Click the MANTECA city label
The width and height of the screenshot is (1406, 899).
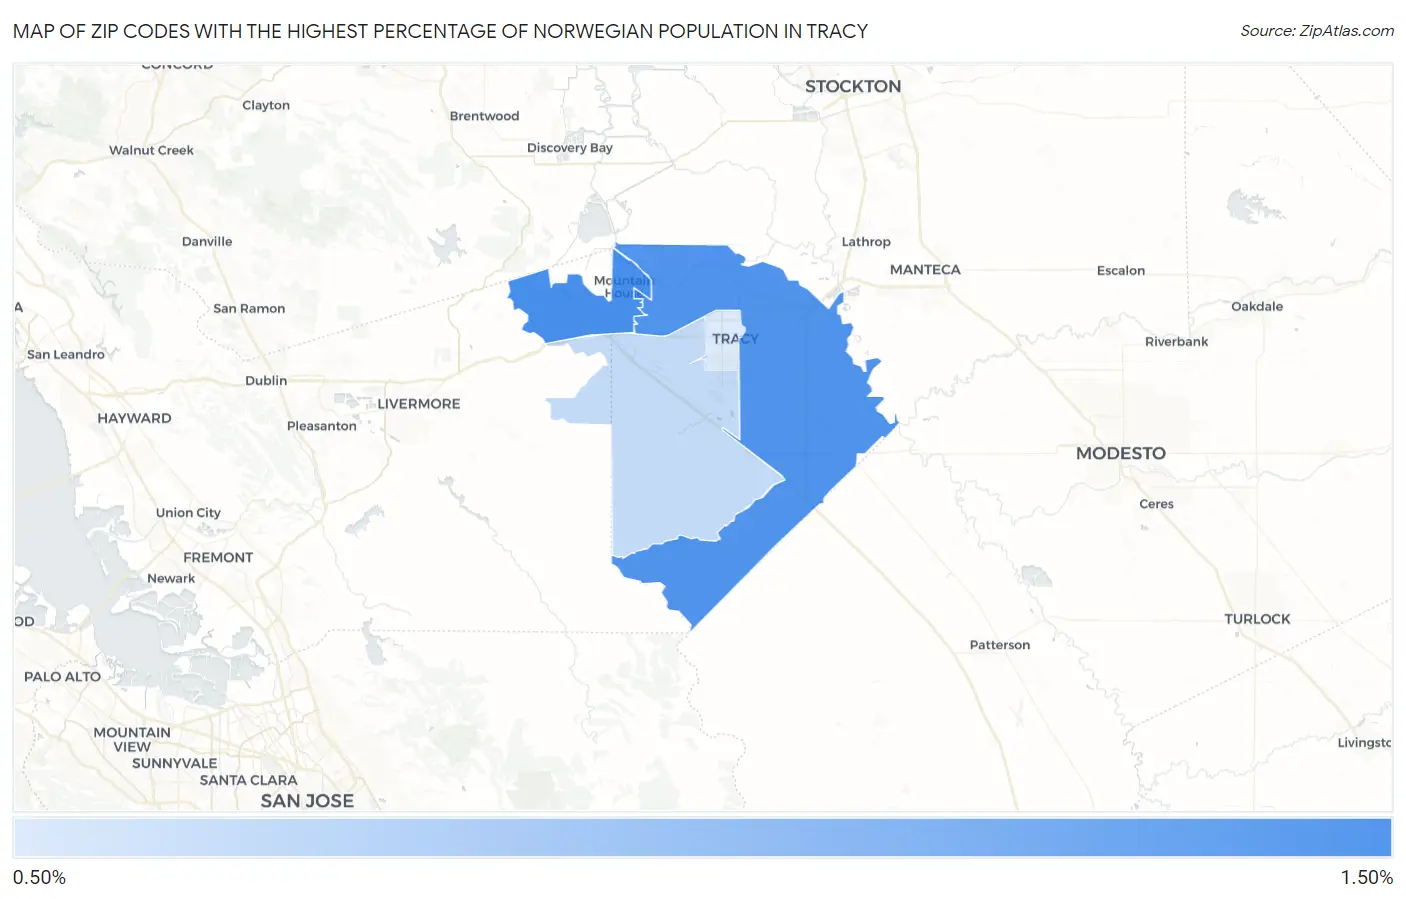pyautogui.click(x=925, y=270)
